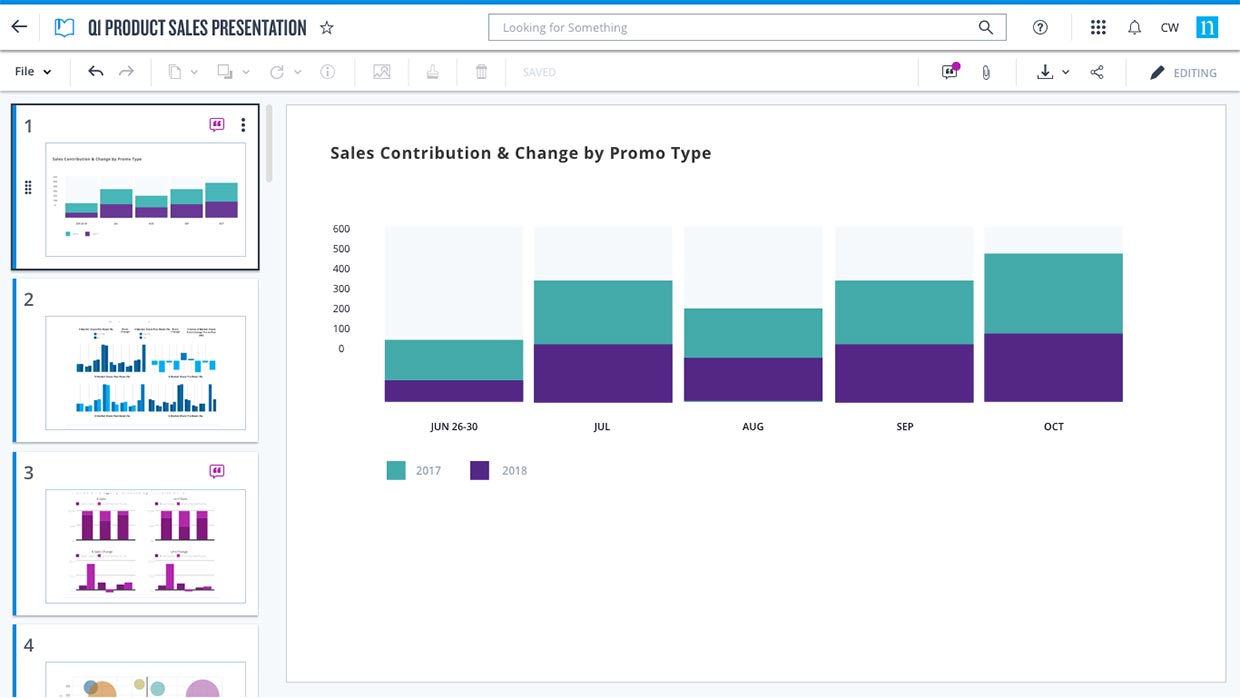Open slide 1 comment quote icon

pyautogui.click(x=217, y=125)
